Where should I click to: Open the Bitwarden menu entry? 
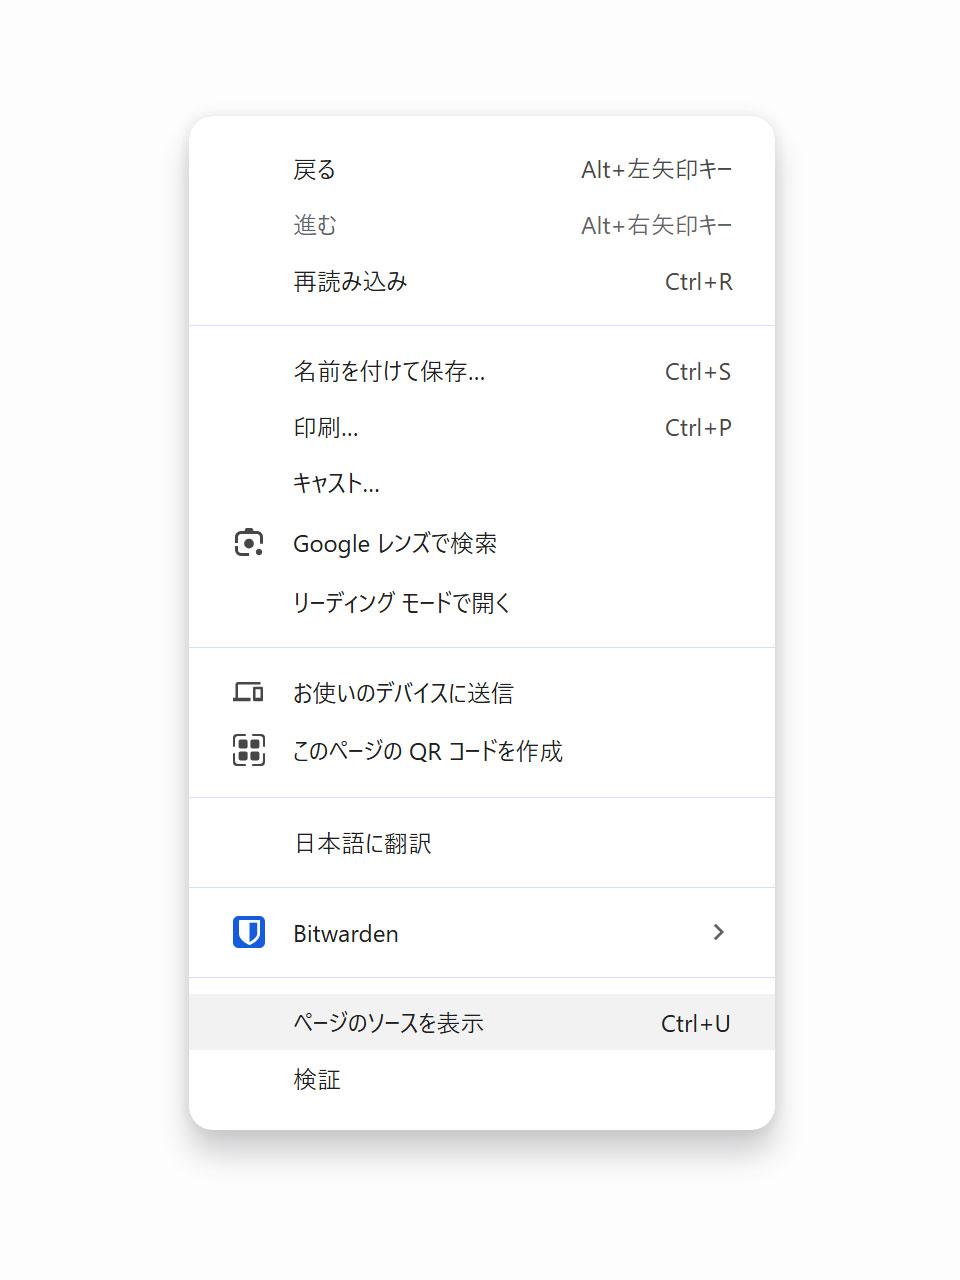[x=482, y=933]
